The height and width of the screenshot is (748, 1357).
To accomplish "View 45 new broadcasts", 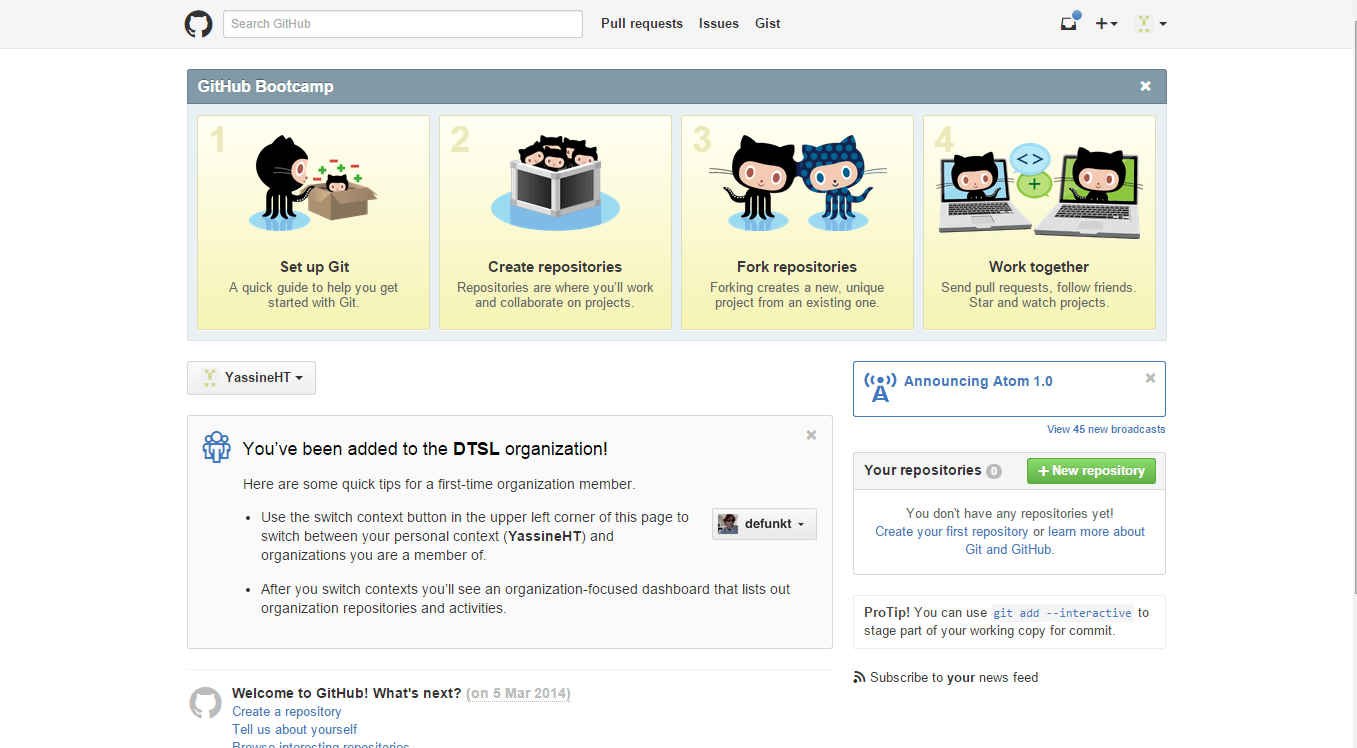I will [x=1106, y=429].
